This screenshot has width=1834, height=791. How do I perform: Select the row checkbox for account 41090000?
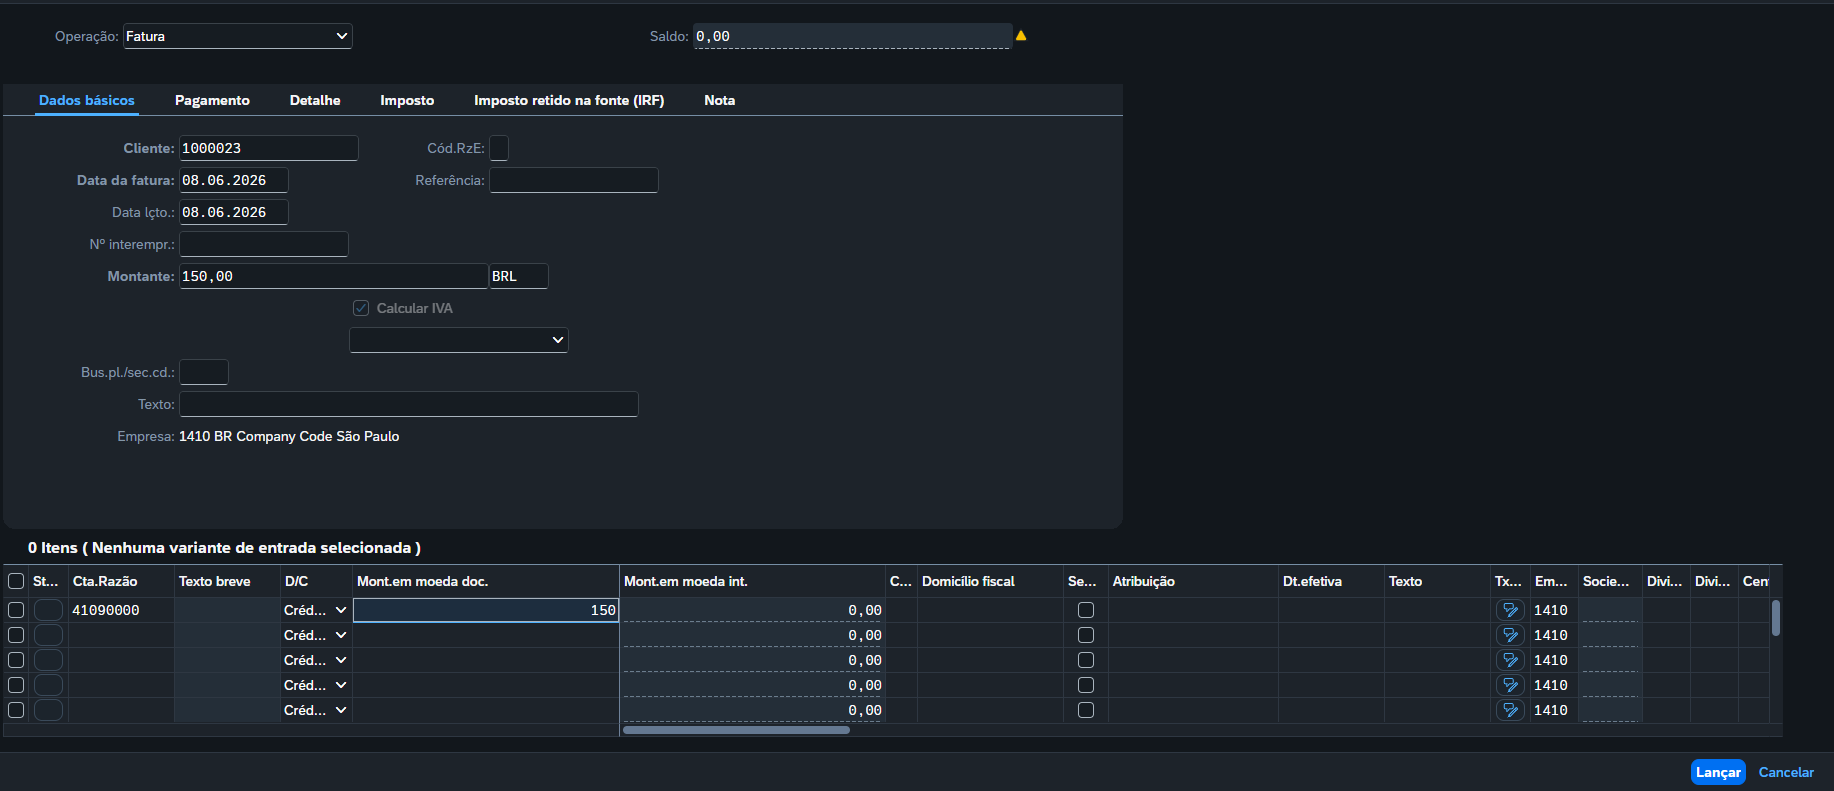pyautogui.click(x=16, y=610)
